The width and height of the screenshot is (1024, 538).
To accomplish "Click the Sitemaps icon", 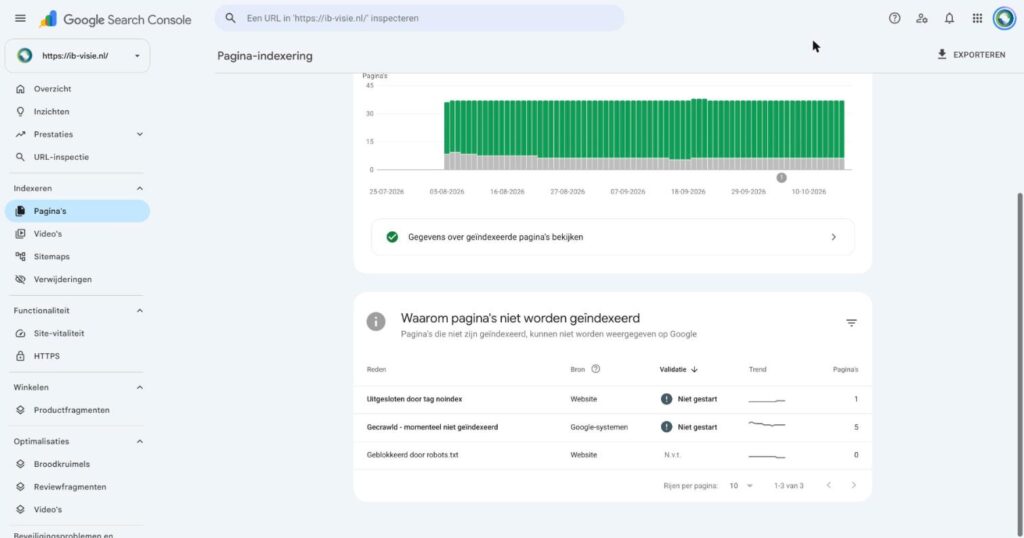I will (x=20, y=257).
